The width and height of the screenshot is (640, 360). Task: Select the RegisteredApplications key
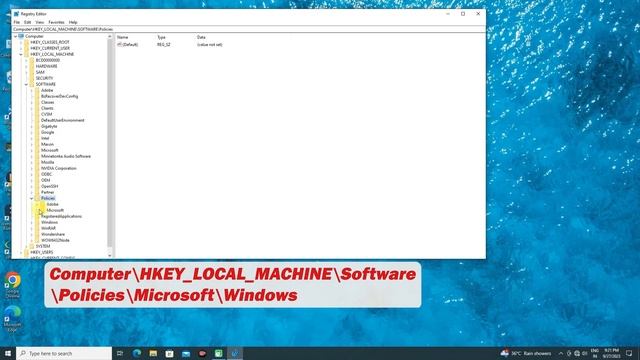[61, 216]
